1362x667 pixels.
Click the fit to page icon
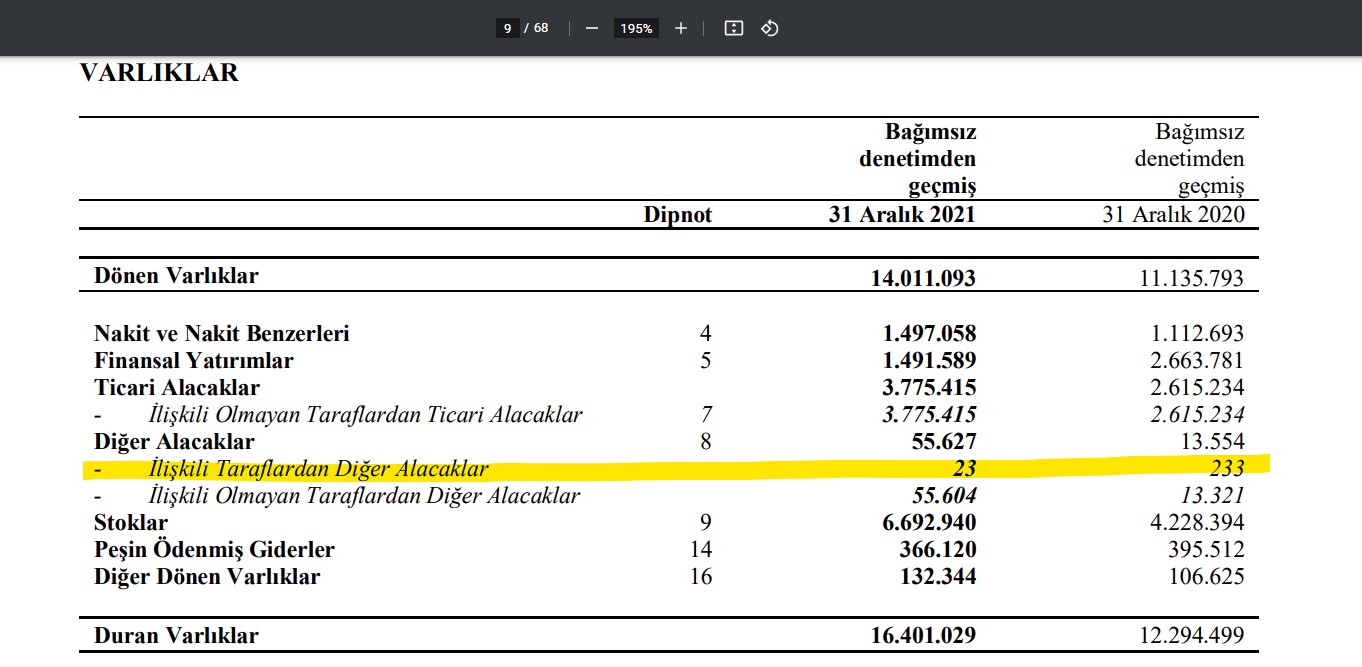point(733,28)
